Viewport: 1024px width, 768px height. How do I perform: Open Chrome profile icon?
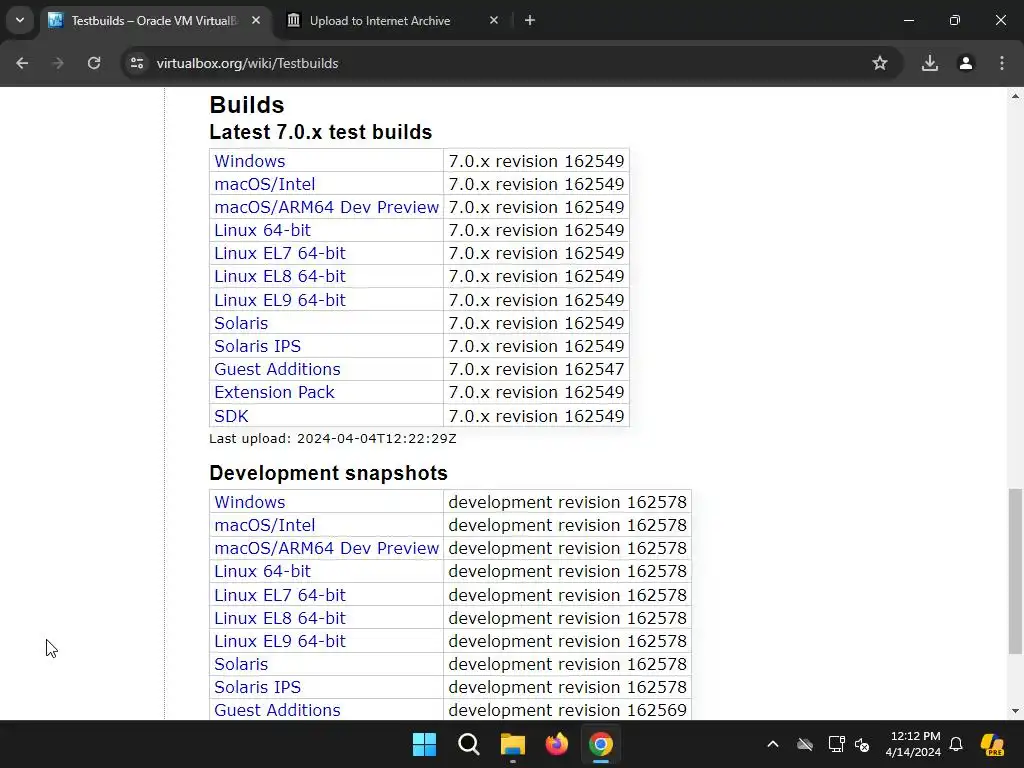[966, 63]
